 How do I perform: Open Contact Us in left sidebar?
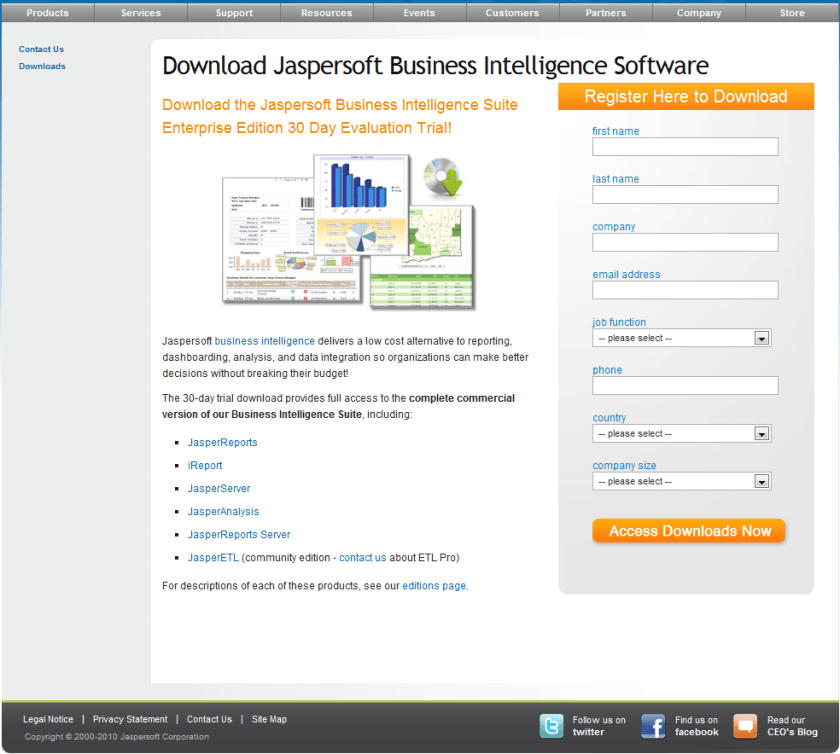(41, 49)
